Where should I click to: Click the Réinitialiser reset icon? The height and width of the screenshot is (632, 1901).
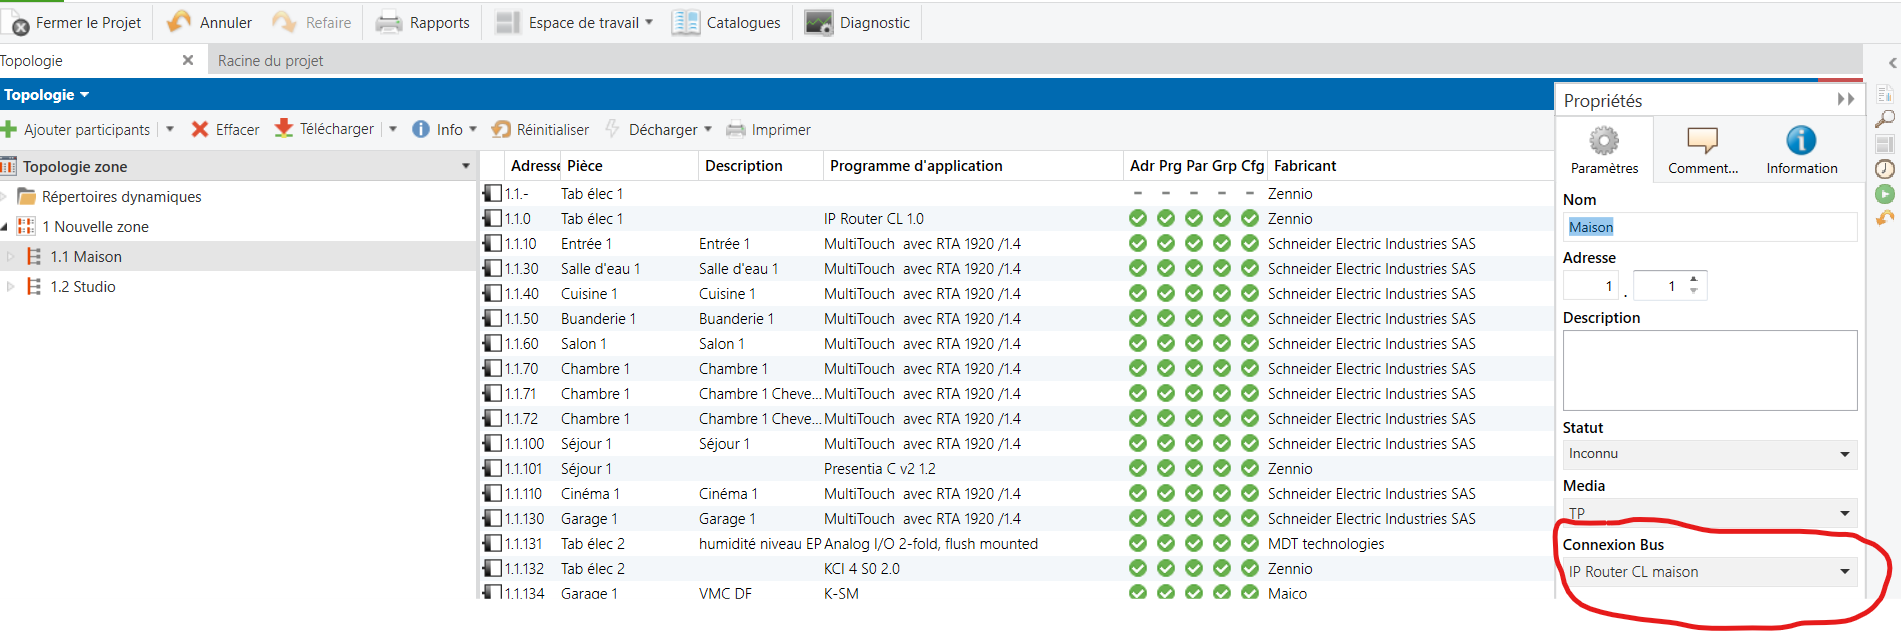(501, 129)
